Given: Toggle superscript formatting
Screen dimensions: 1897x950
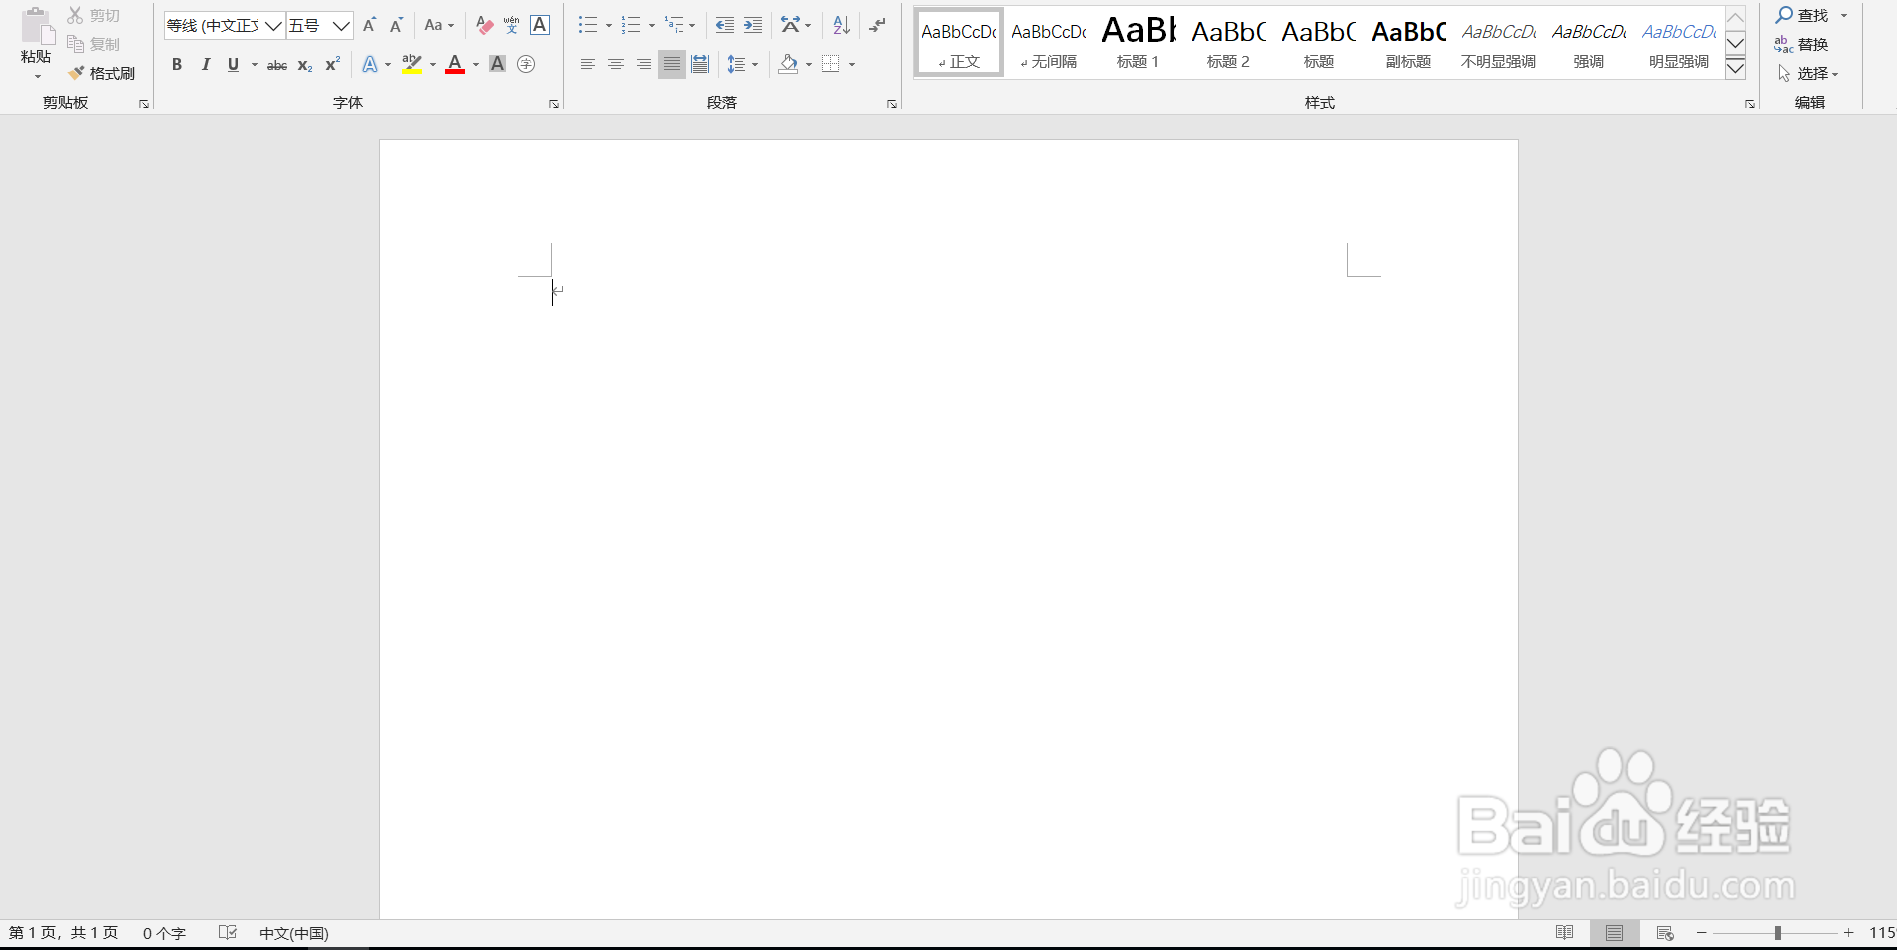Looking at the screenshot, I should 333,65.
